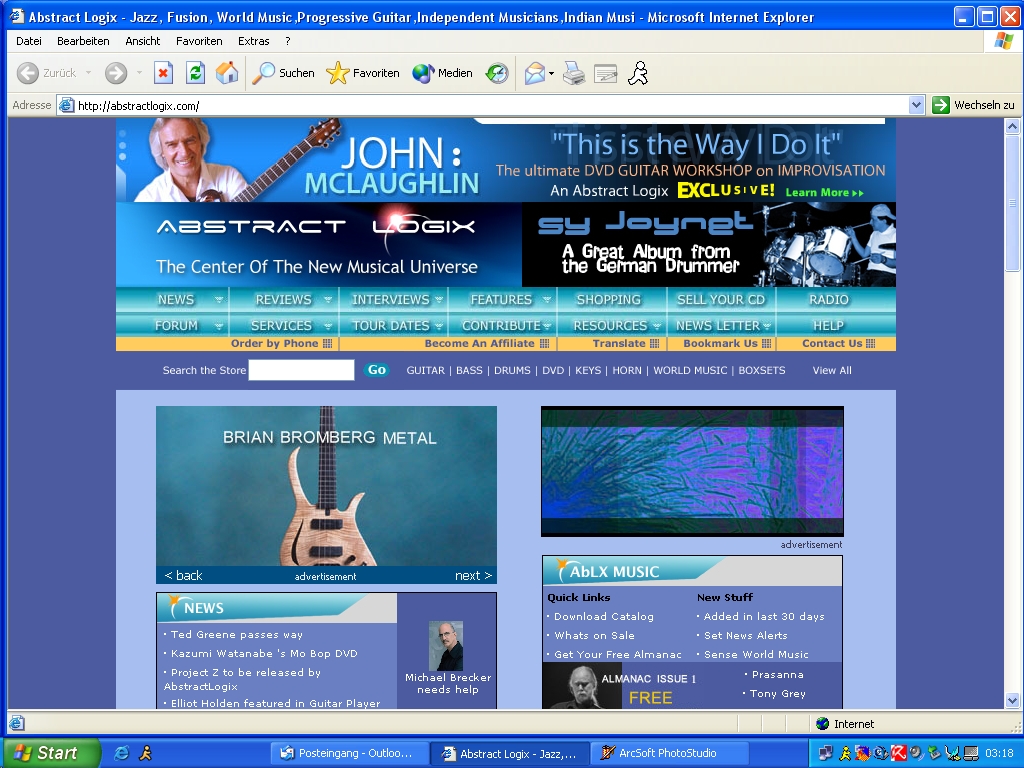Expand the REVIEWS nav dropdown arrow
1024x768 pixels.
coord(328,300)
